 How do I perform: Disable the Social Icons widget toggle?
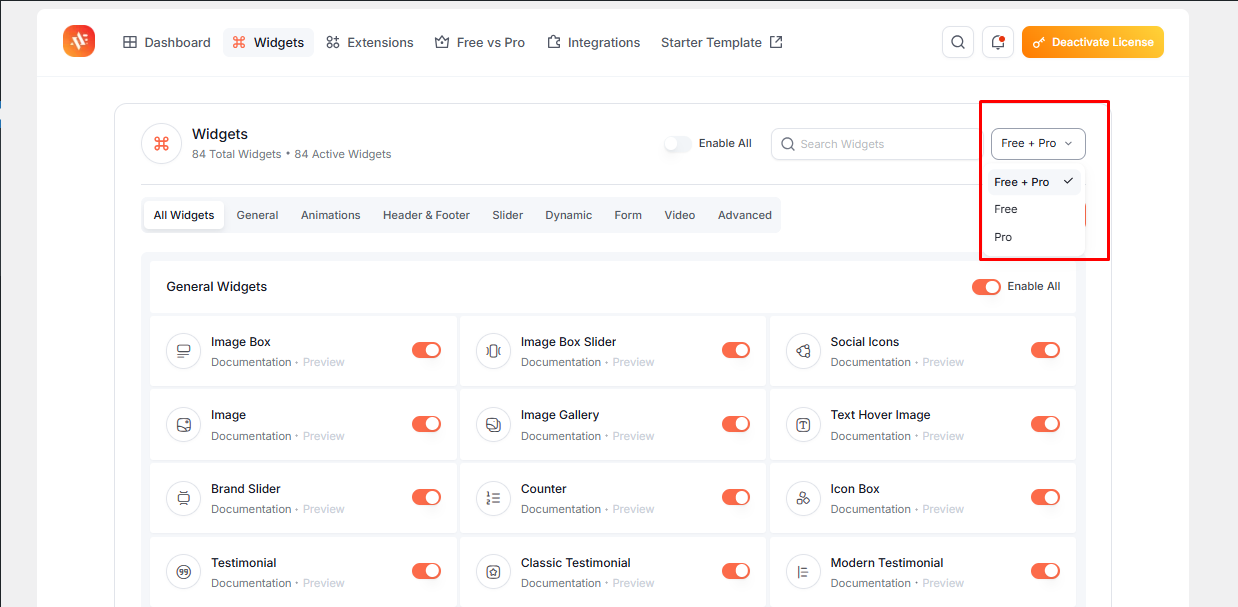coord(1045,350)
